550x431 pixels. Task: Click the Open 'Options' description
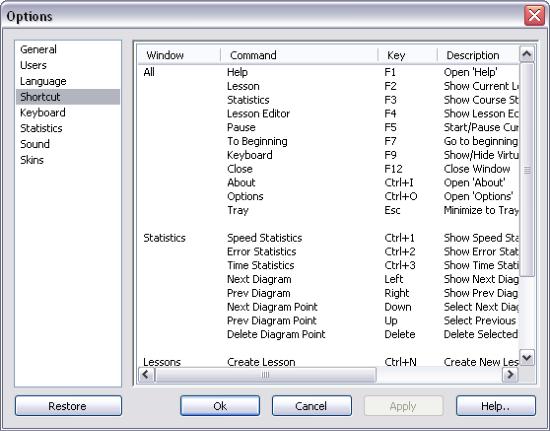tap(478, 196)
